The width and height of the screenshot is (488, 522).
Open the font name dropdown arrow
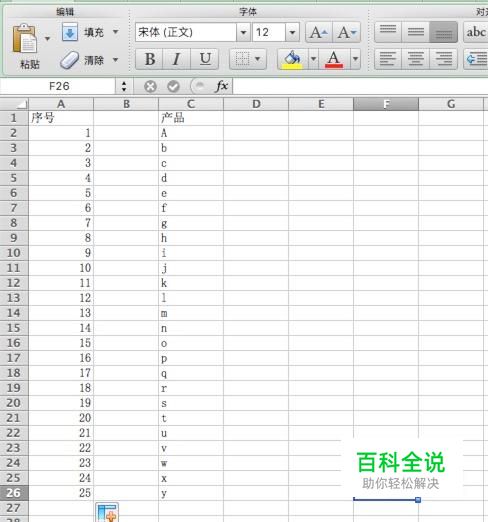click(x=243, y=32)
